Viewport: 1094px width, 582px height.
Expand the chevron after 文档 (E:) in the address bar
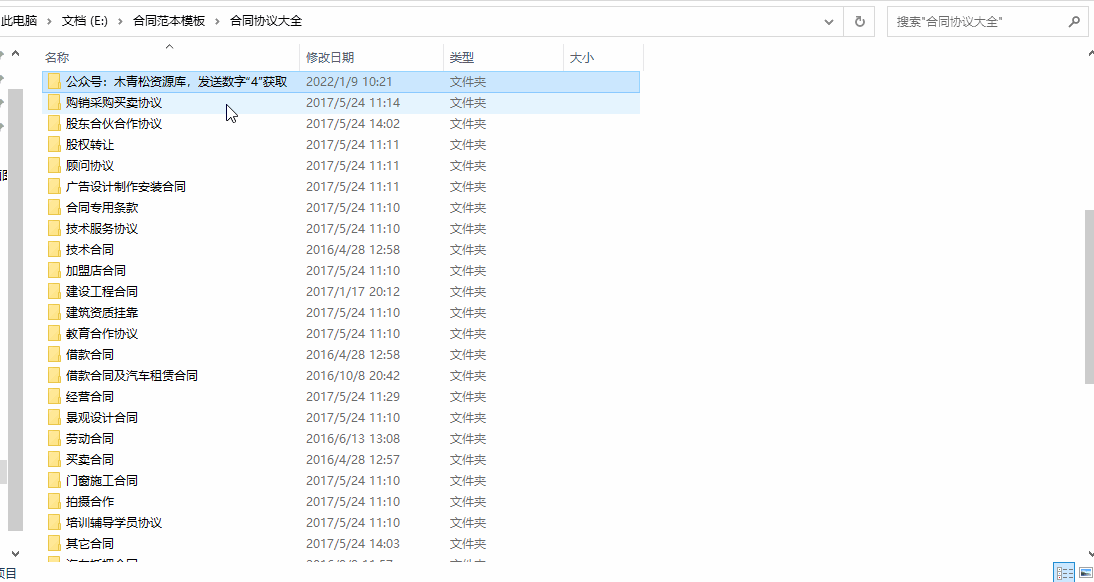pyautogui.click(x=120, y=22)
